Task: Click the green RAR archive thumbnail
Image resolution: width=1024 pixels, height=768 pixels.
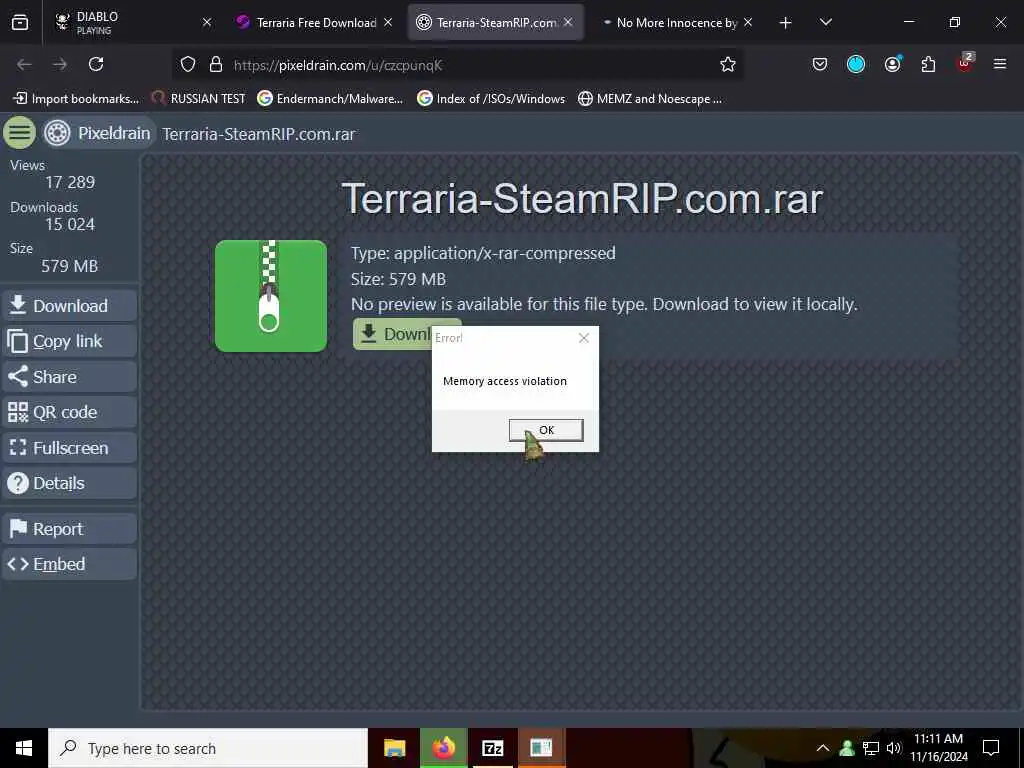Action: [x=271, y=296]
